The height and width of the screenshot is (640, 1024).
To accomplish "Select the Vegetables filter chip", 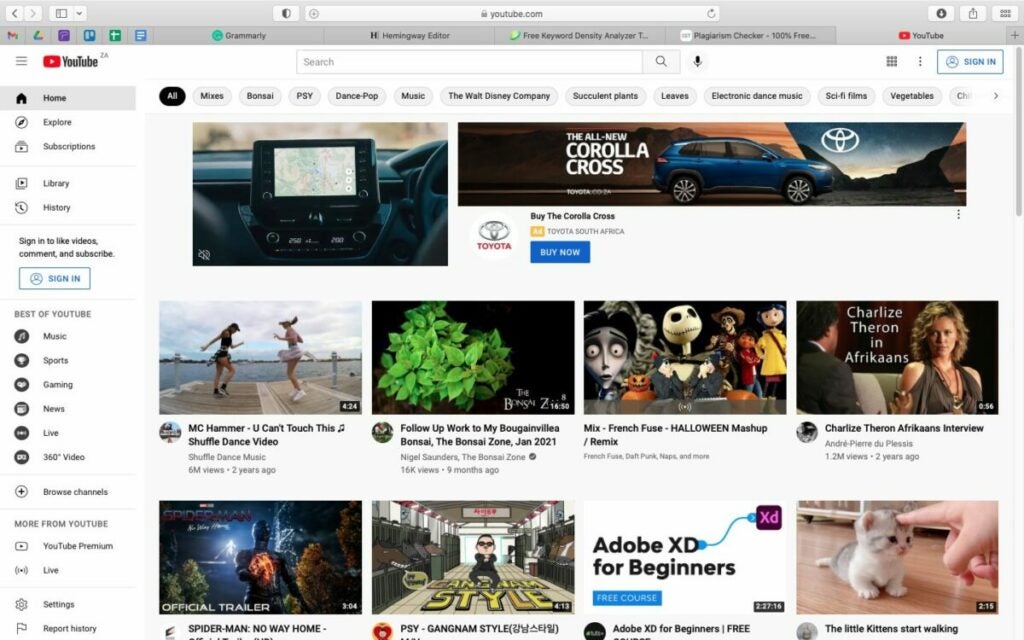I will (x=912, y=96).
